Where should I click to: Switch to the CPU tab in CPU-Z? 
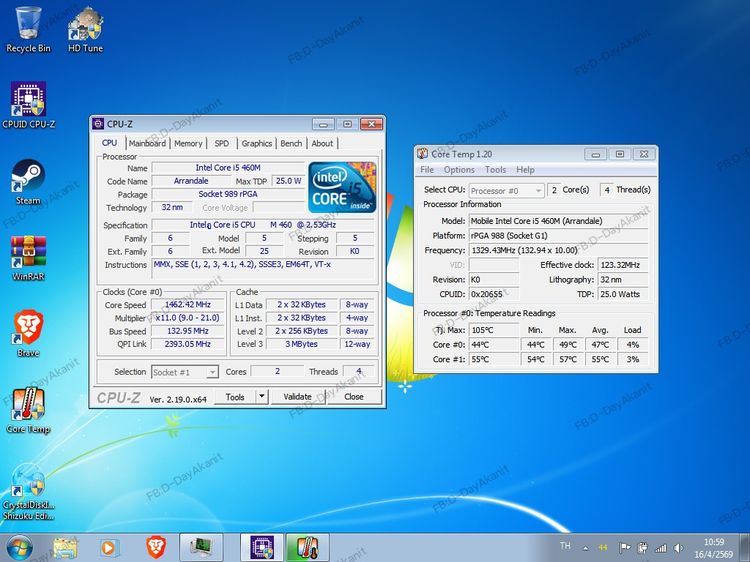point(109,143)
